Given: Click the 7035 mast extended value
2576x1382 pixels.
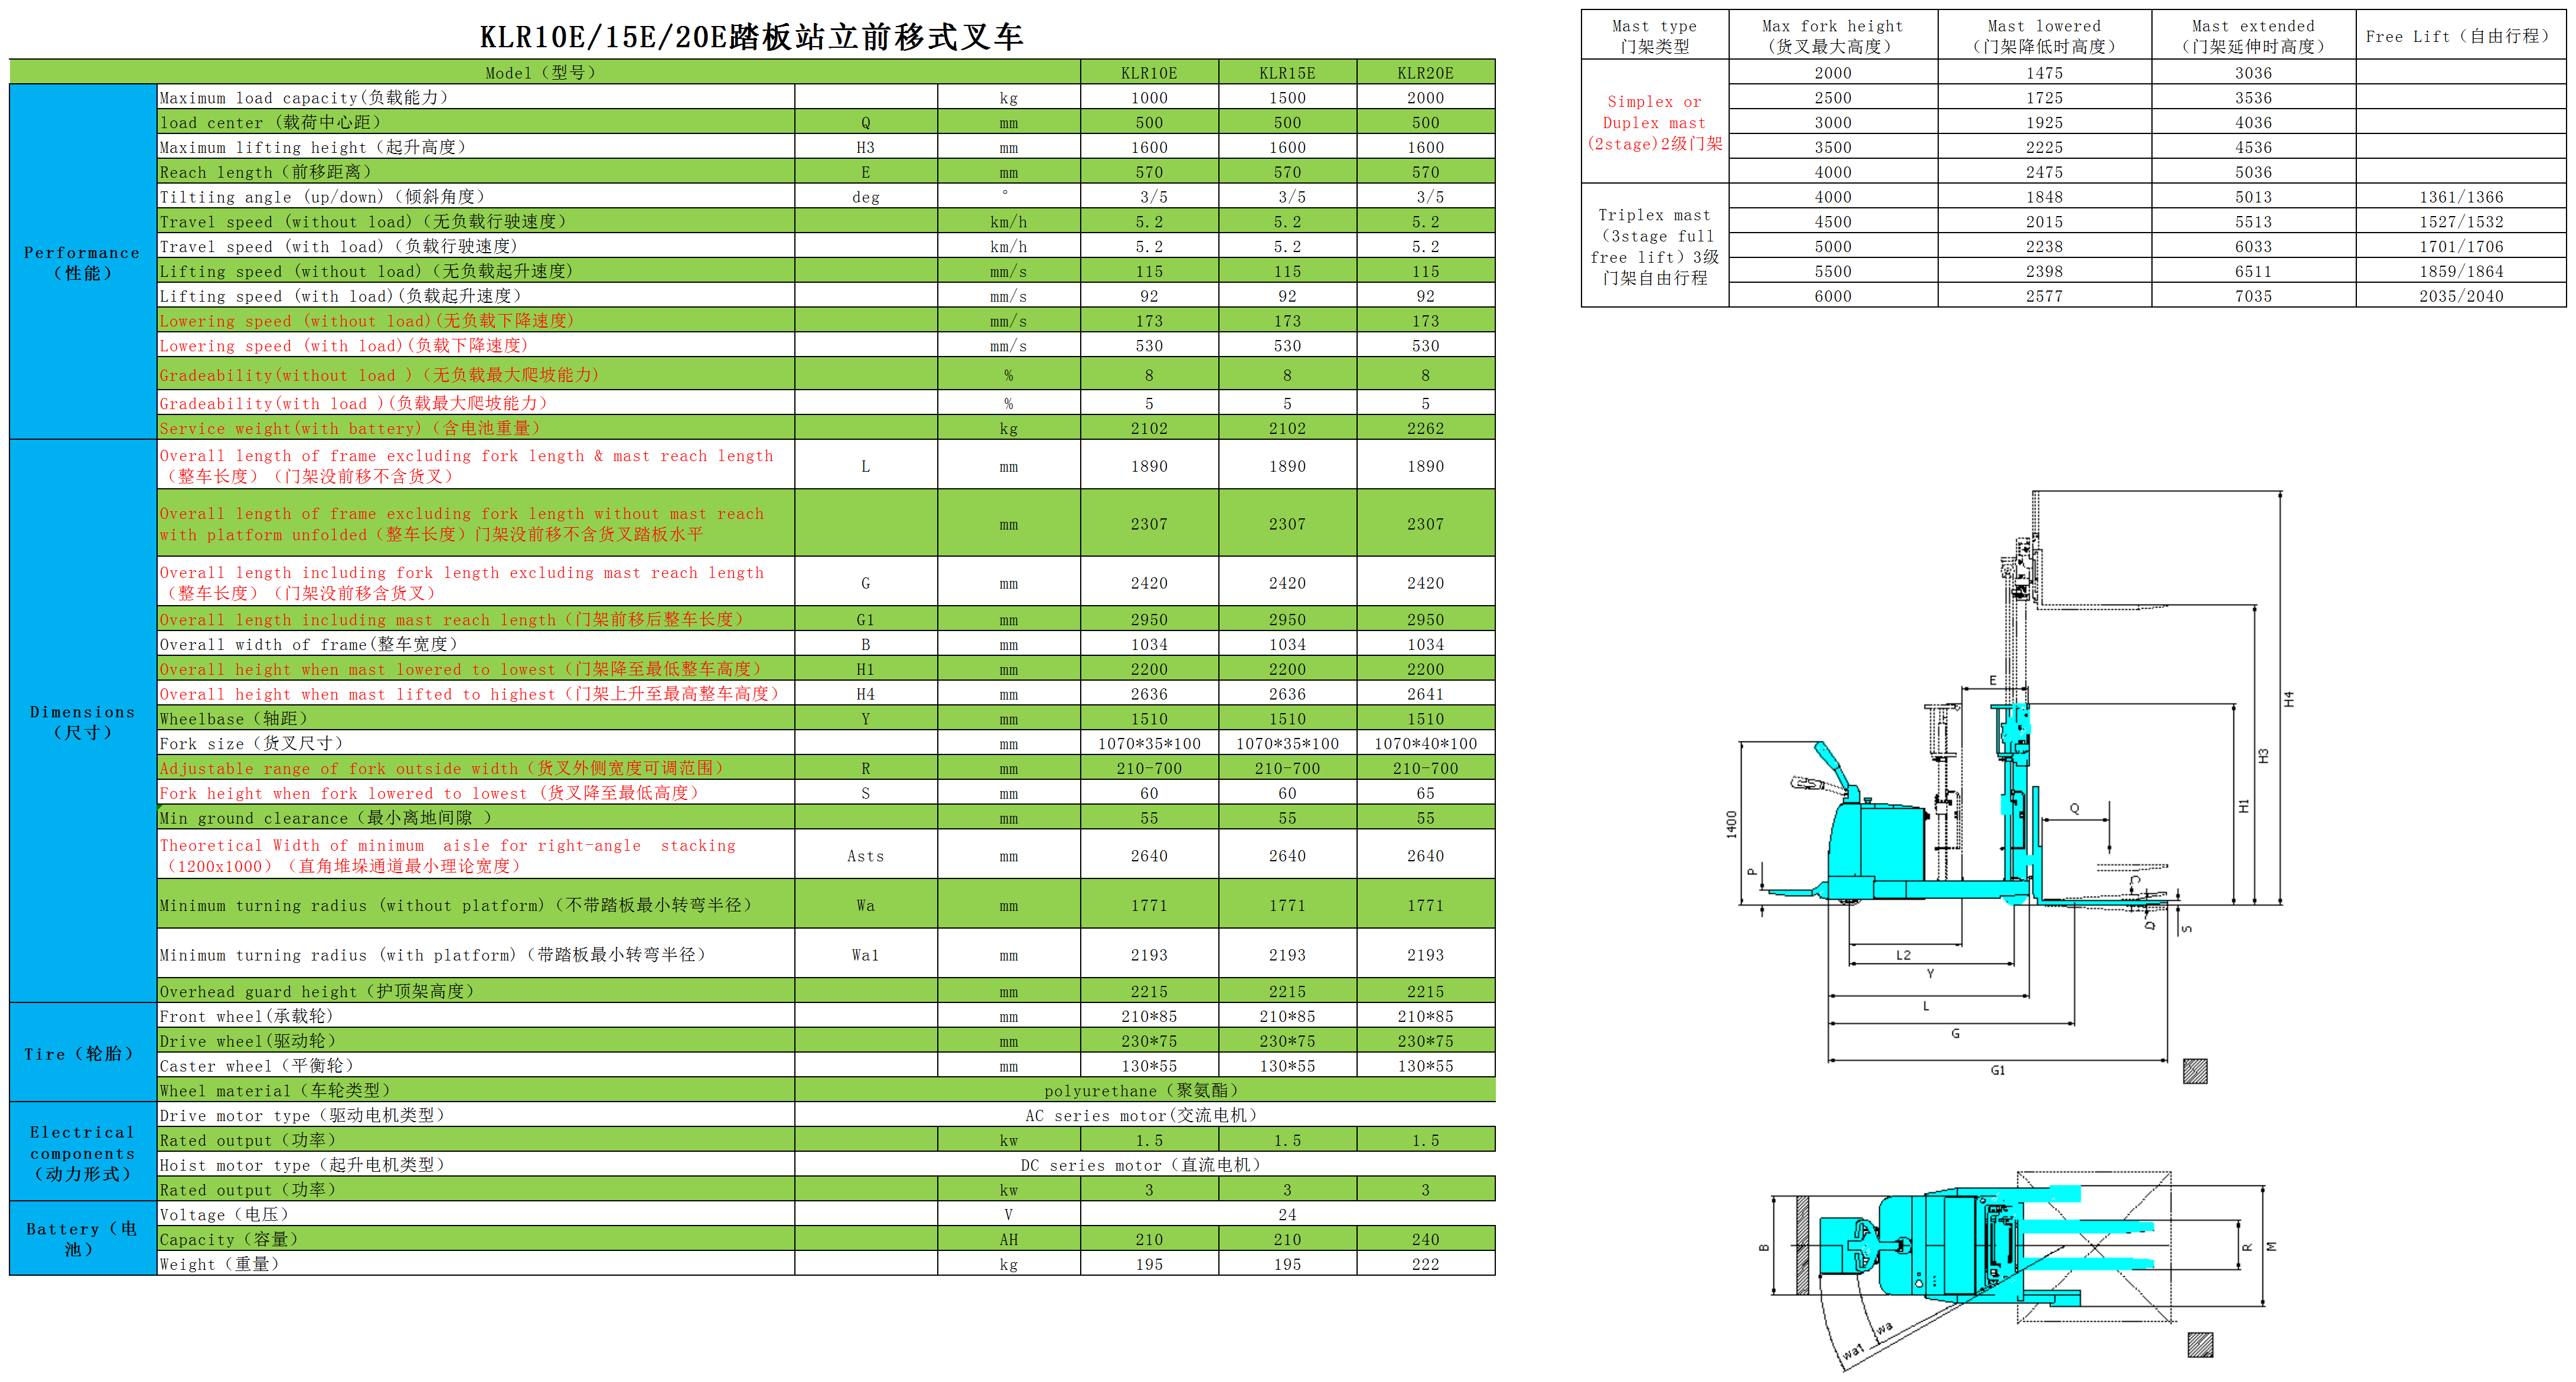Looking at the screenshot, I should point(2253,296).
